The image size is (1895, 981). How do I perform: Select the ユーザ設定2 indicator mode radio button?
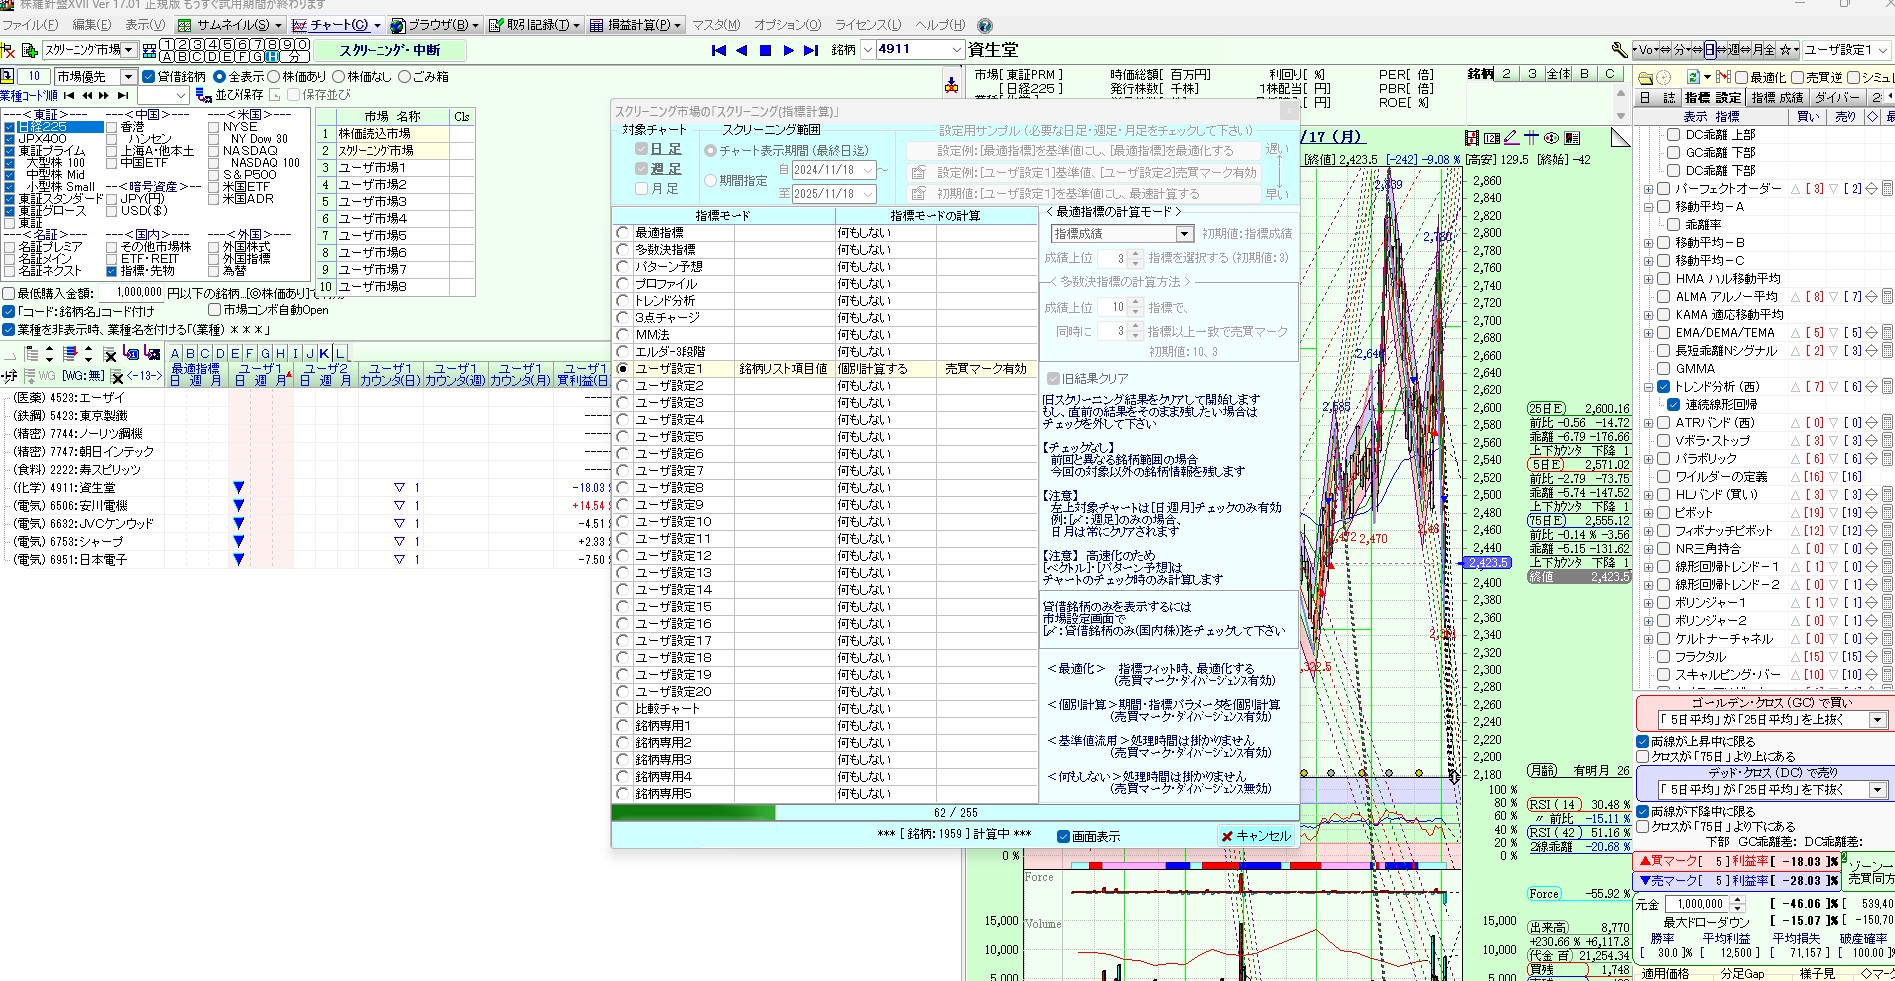(x=623, y=386)
